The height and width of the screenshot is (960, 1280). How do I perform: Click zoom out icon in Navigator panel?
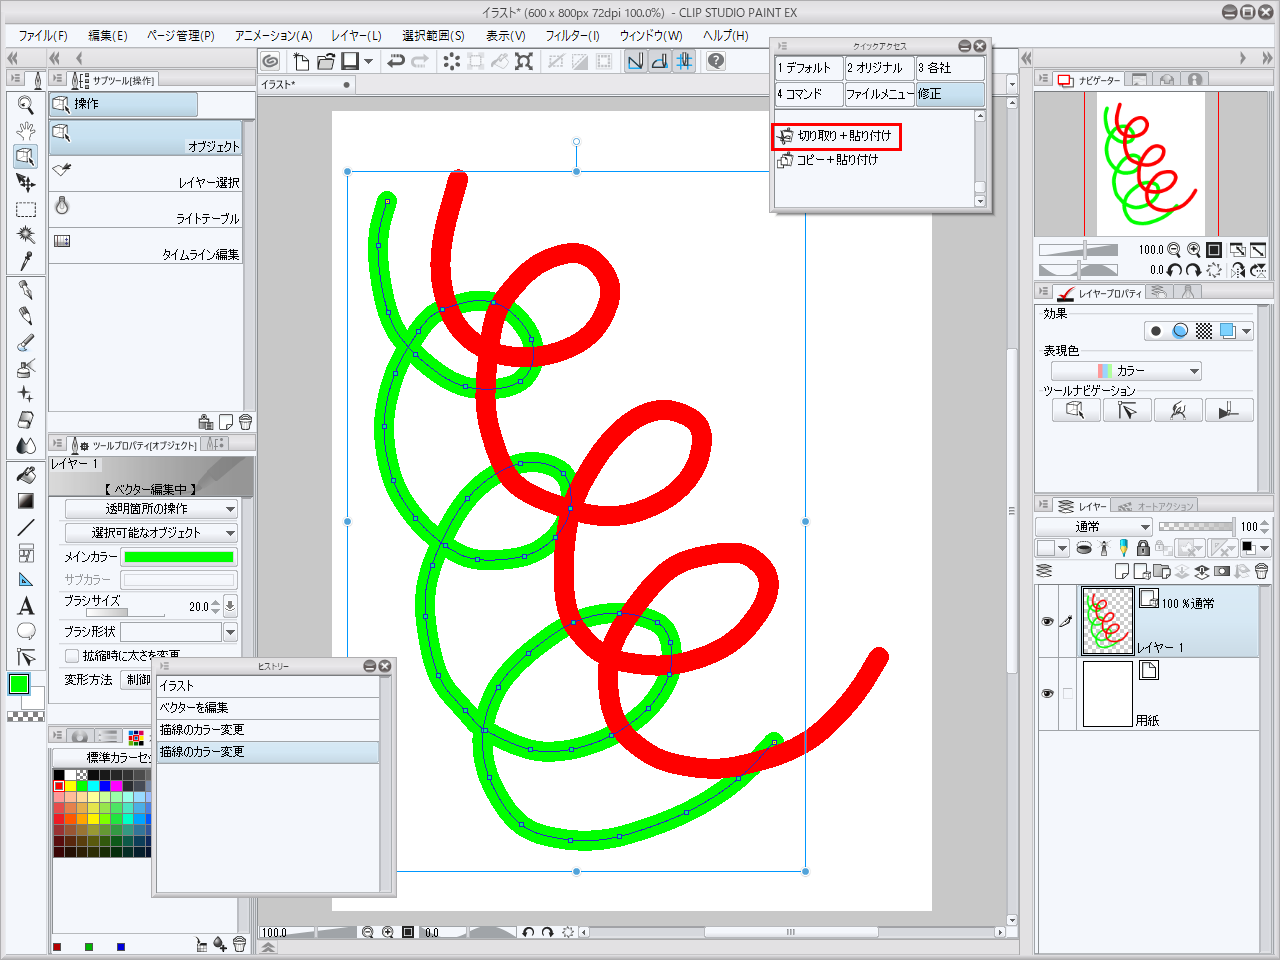1174,250
